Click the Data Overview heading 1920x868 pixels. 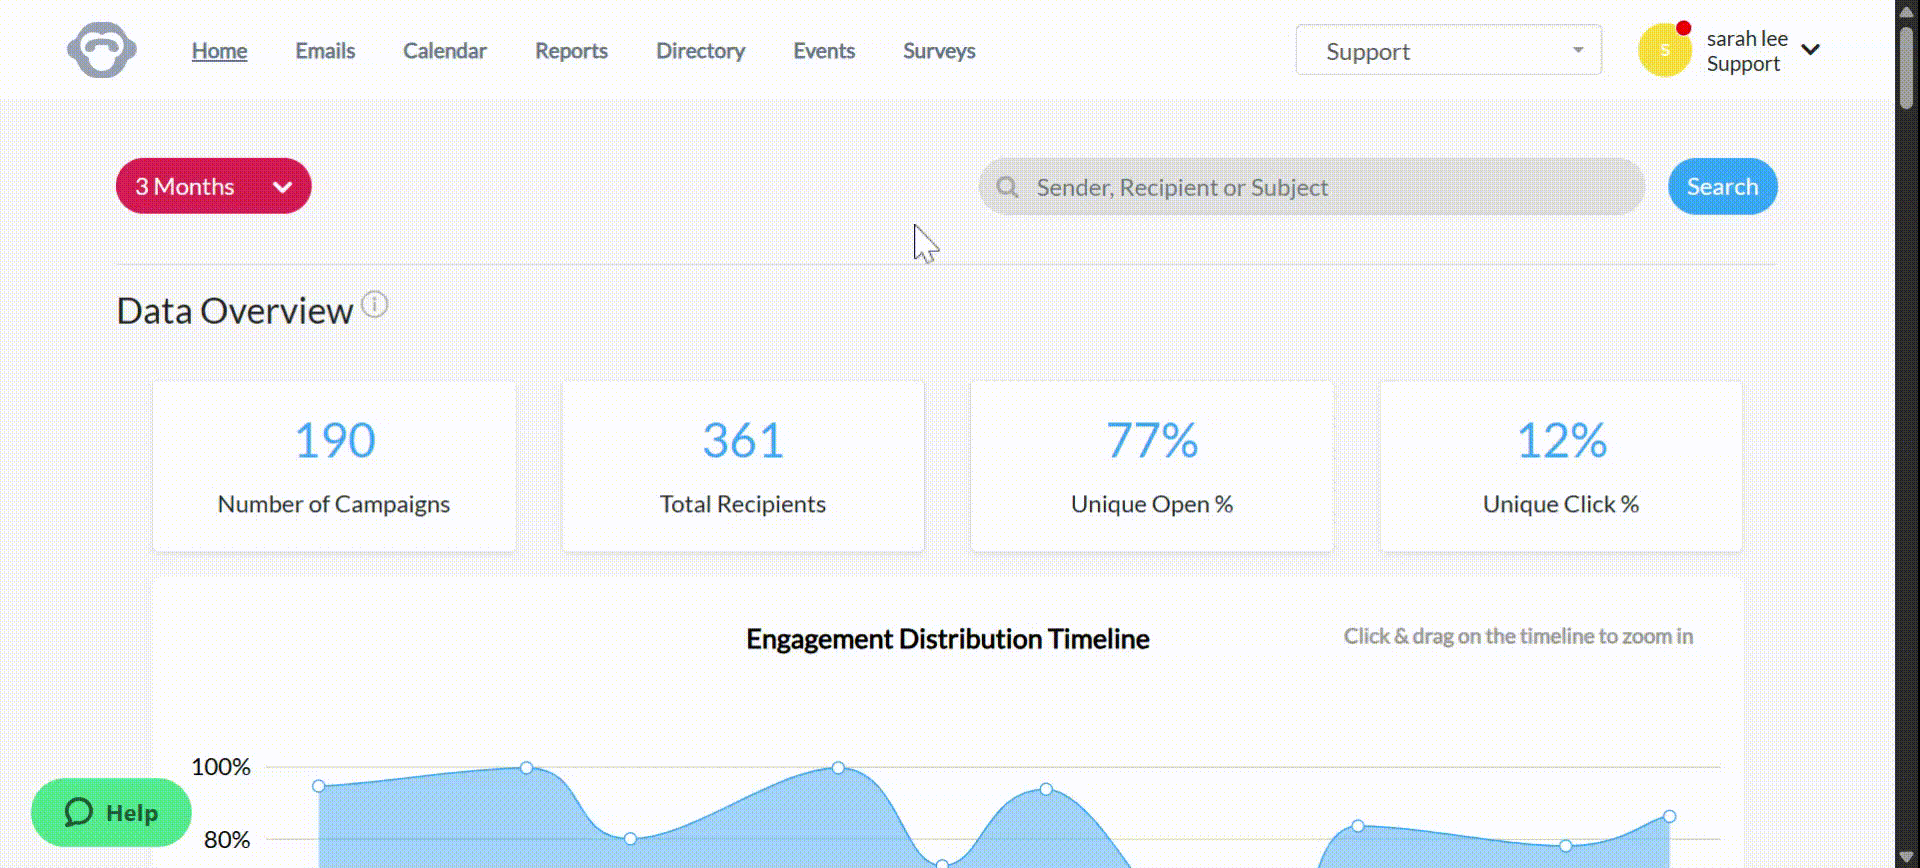[x=235, y=311]
